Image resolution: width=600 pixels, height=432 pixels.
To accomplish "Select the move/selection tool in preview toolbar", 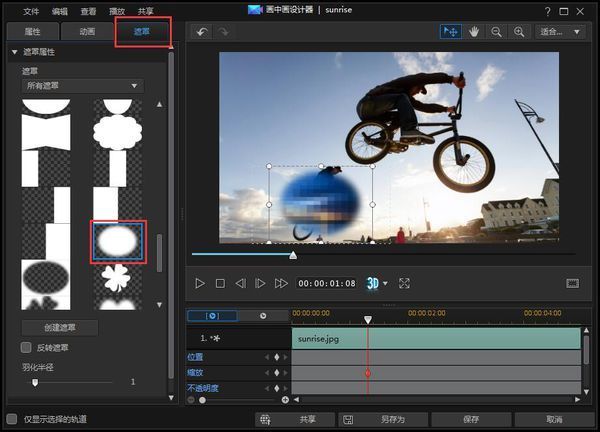I will [451, 32].
